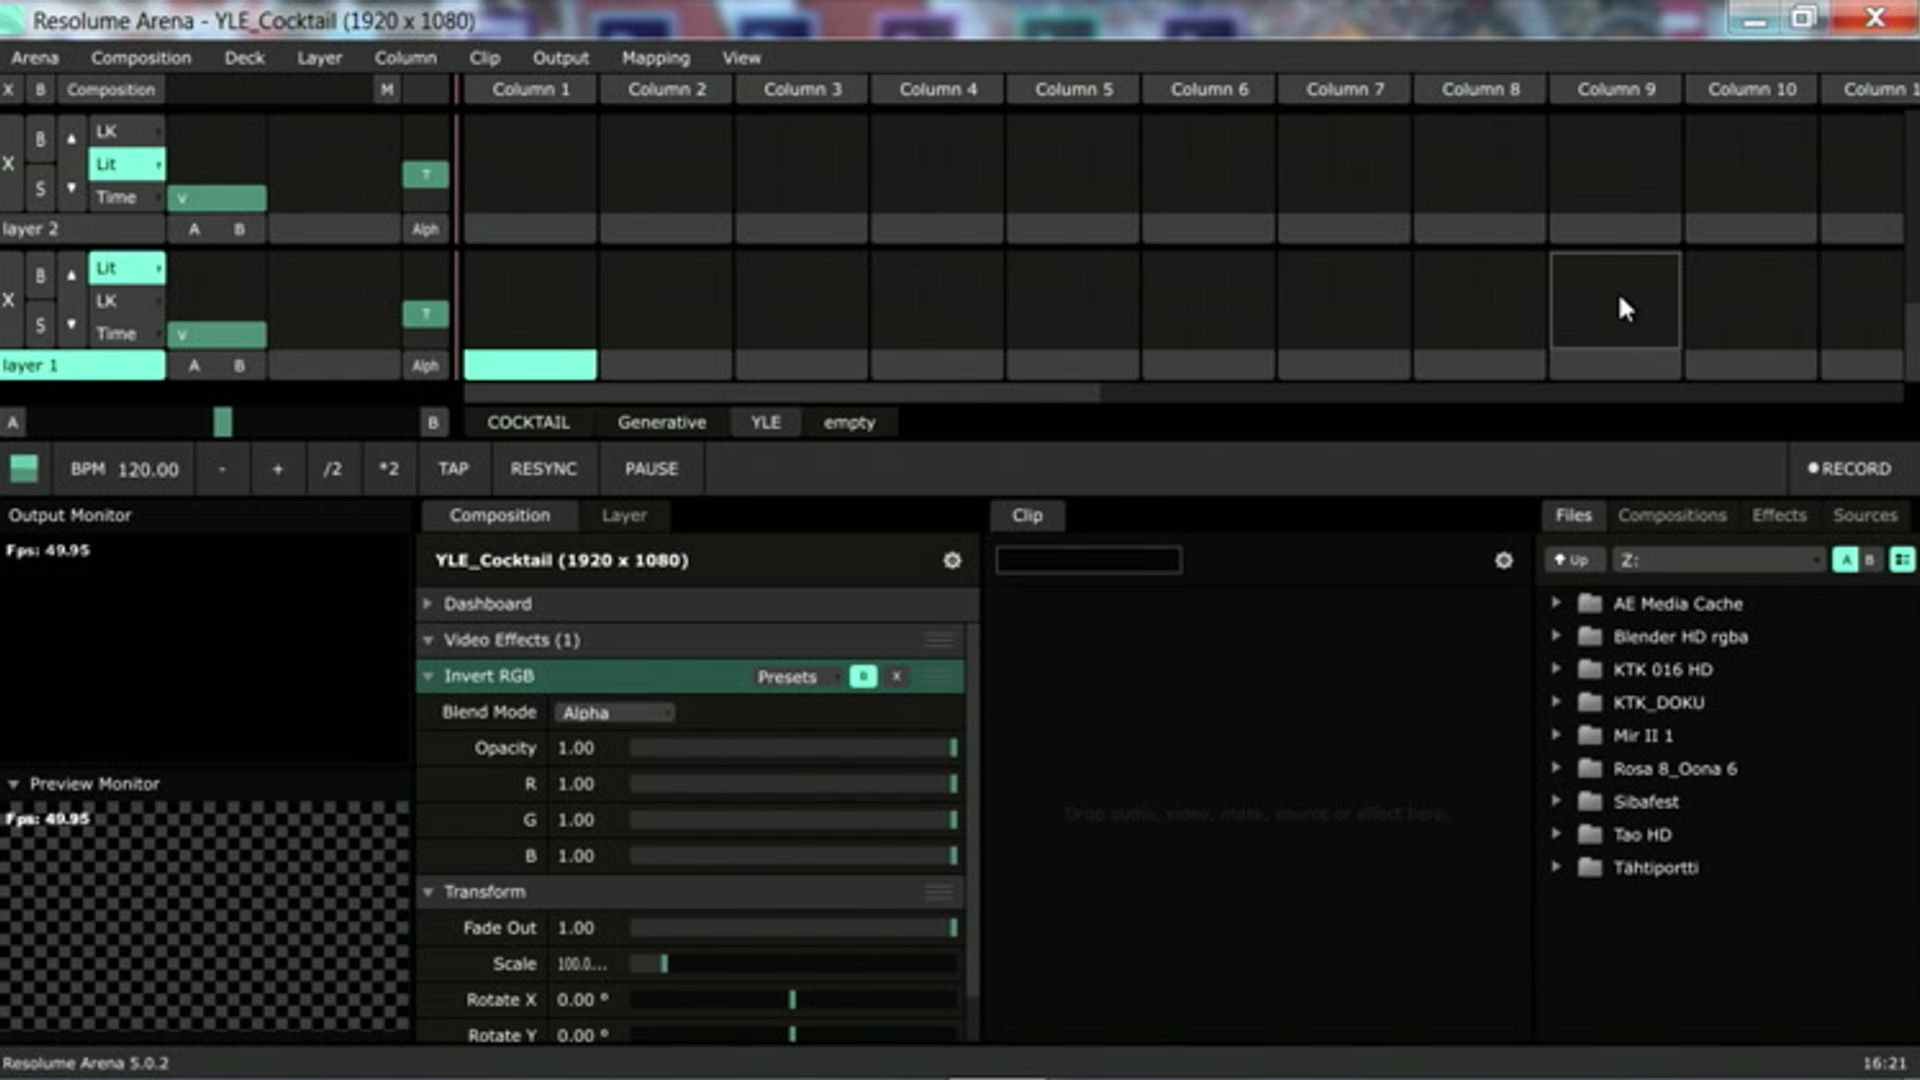Click composition M master button
This screenshot has height=1080, width=1920.
(386, 90)
